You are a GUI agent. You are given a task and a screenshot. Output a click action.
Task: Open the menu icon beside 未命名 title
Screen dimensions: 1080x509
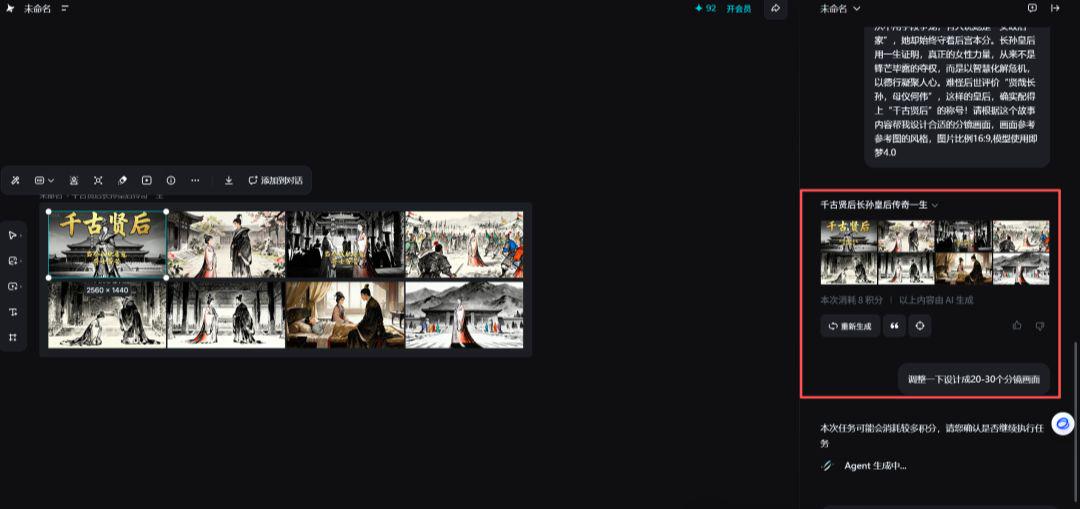tap(65, 9)
